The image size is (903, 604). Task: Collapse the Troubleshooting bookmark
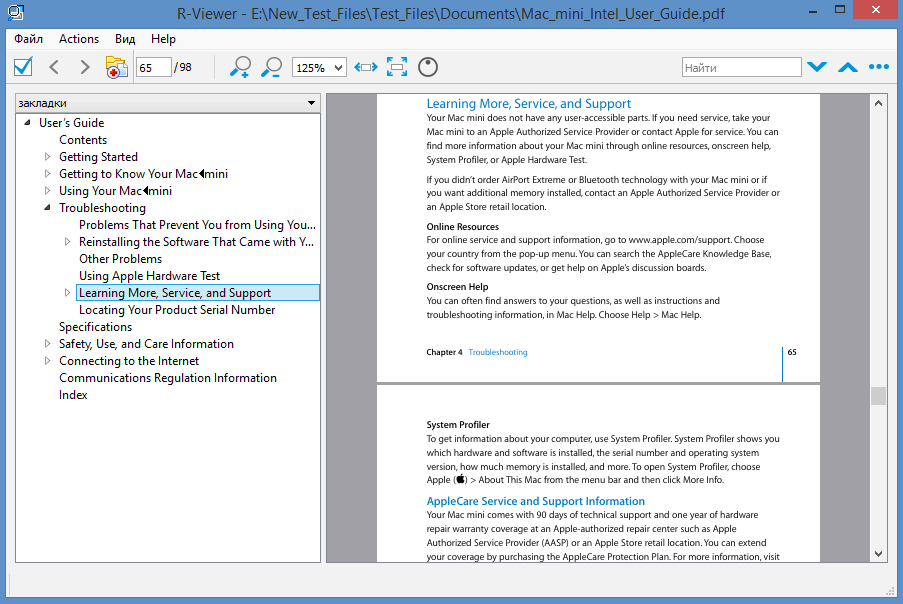[47, 207]
